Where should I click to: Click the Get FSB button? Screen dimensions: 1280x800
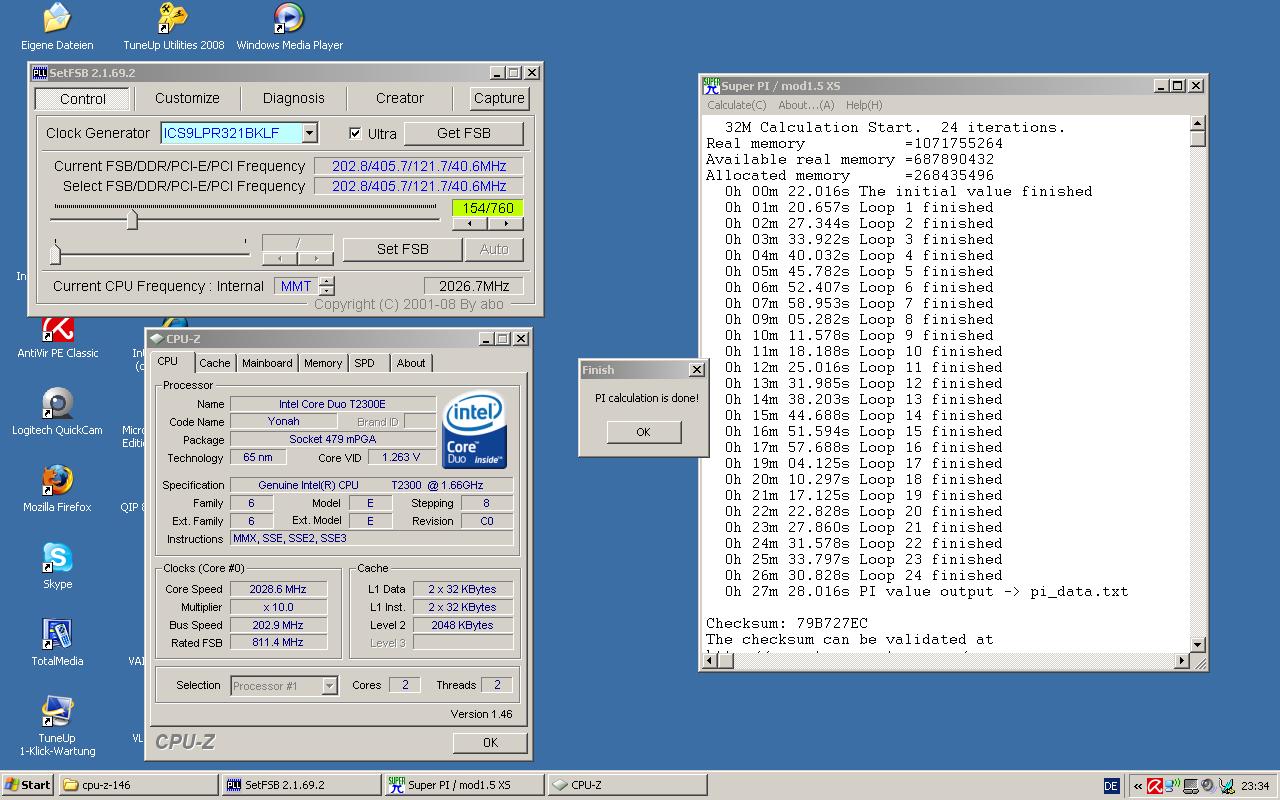(464, 133)
